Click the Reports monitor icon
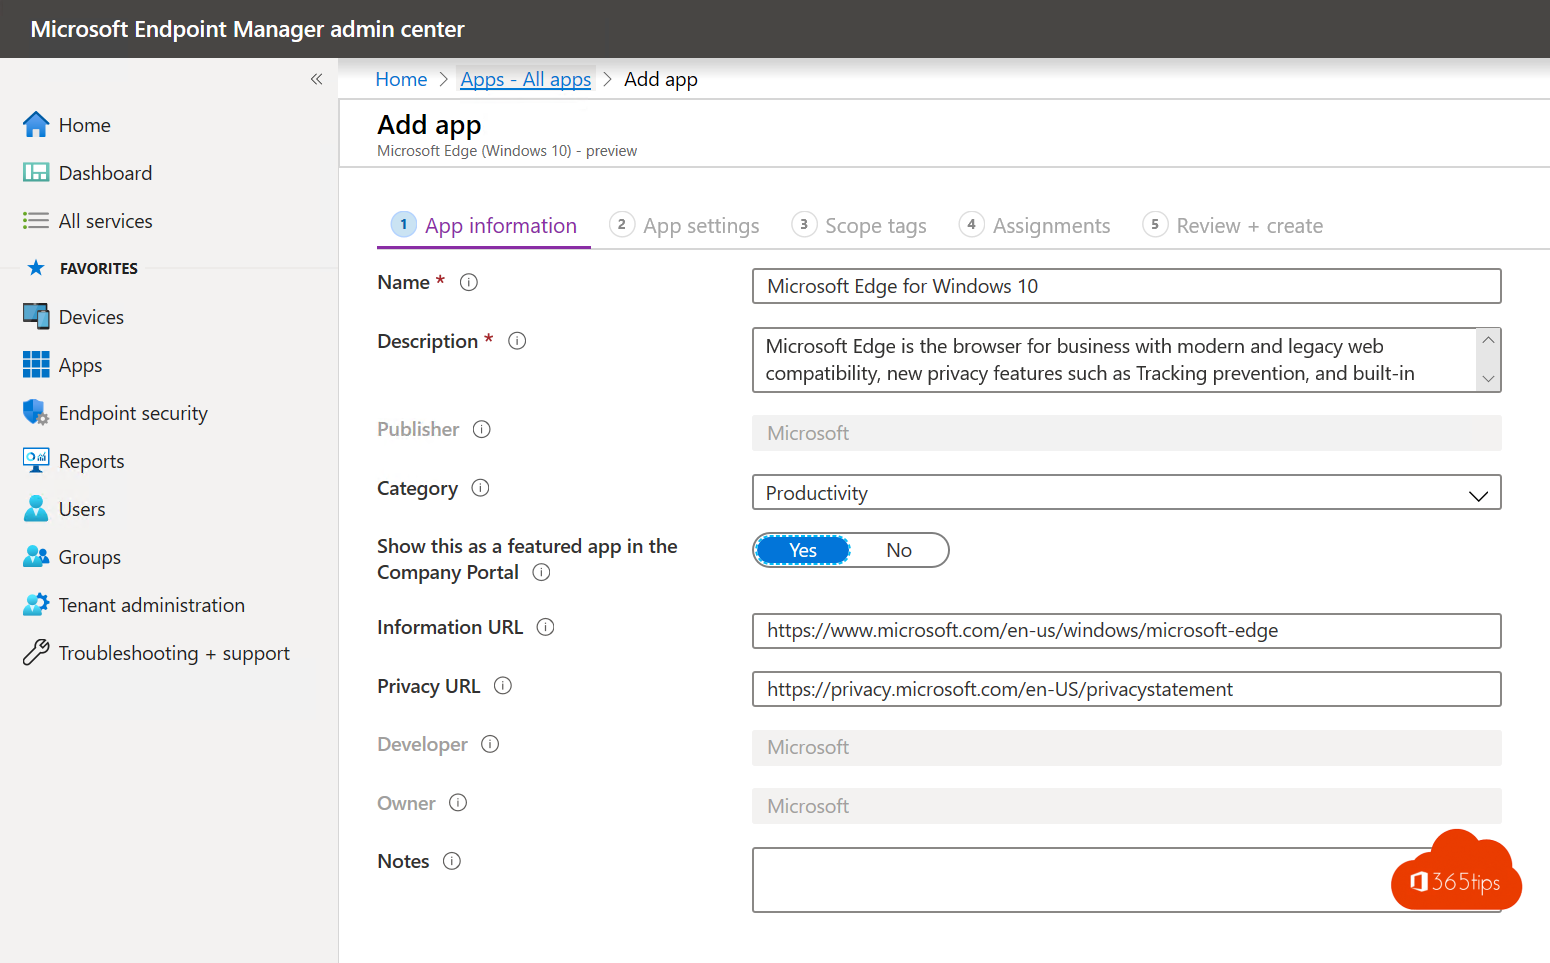This screenshot has width=1550, height=963. pyautogui.click(x=36, y=460)
